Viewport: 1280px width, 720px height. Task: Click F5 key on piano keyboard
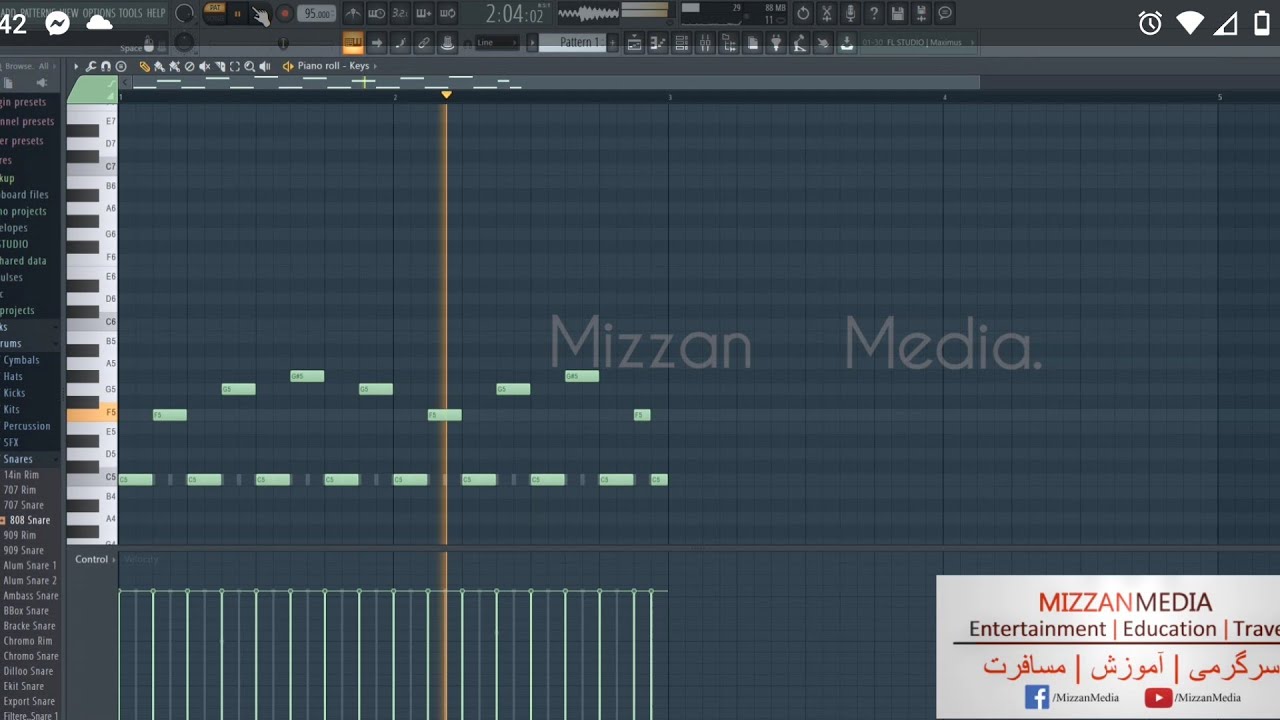coord(92,412)
